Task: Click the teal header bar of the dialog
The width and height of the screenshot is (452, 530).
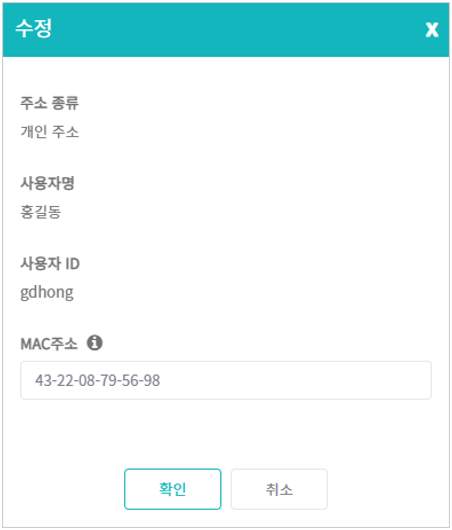Action: (x=226, y=30)
